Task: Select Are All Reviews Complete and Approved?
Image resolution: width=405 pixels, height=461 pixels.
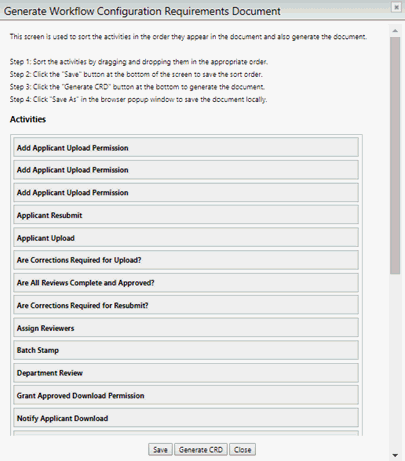Action: pos(186,283)
